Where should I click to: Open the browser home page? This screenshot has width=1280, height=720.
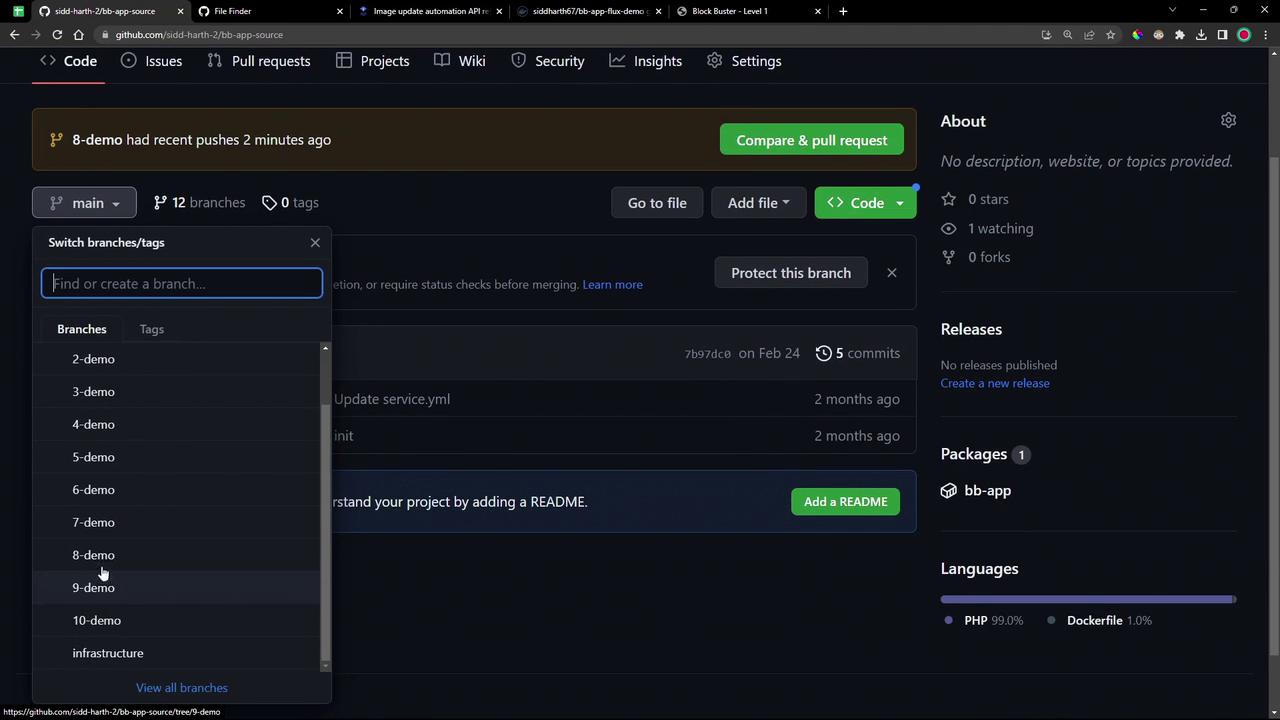78,35
